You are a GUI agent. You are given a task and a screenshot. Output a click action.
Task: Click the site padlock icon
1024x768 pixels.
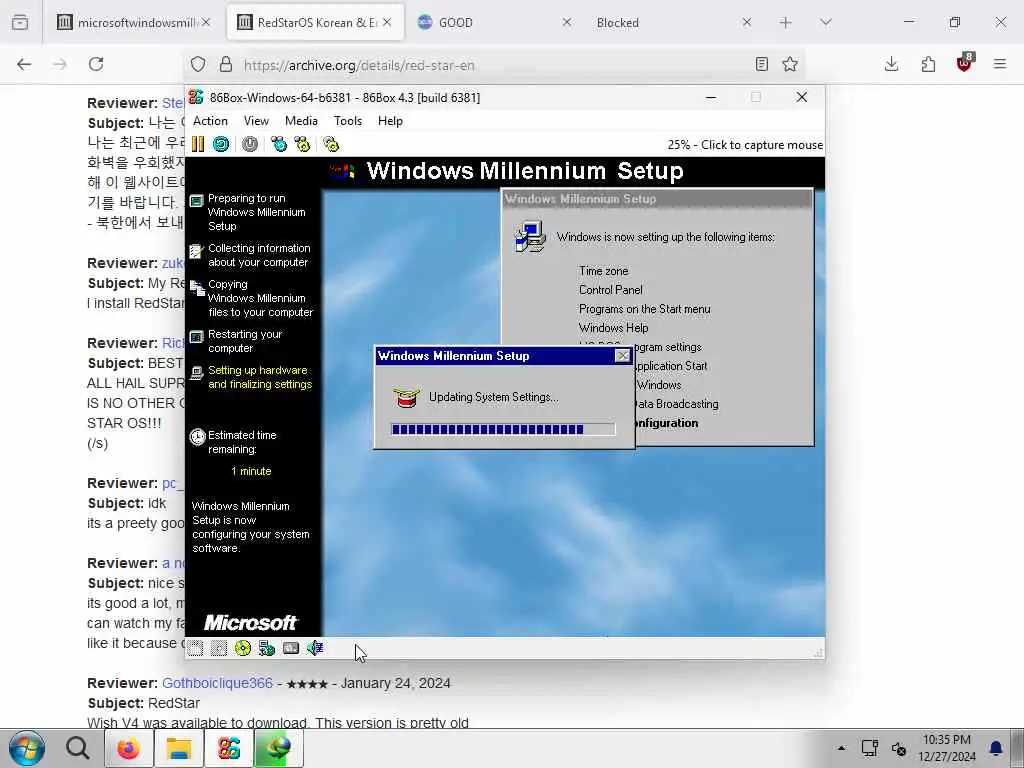226,64
